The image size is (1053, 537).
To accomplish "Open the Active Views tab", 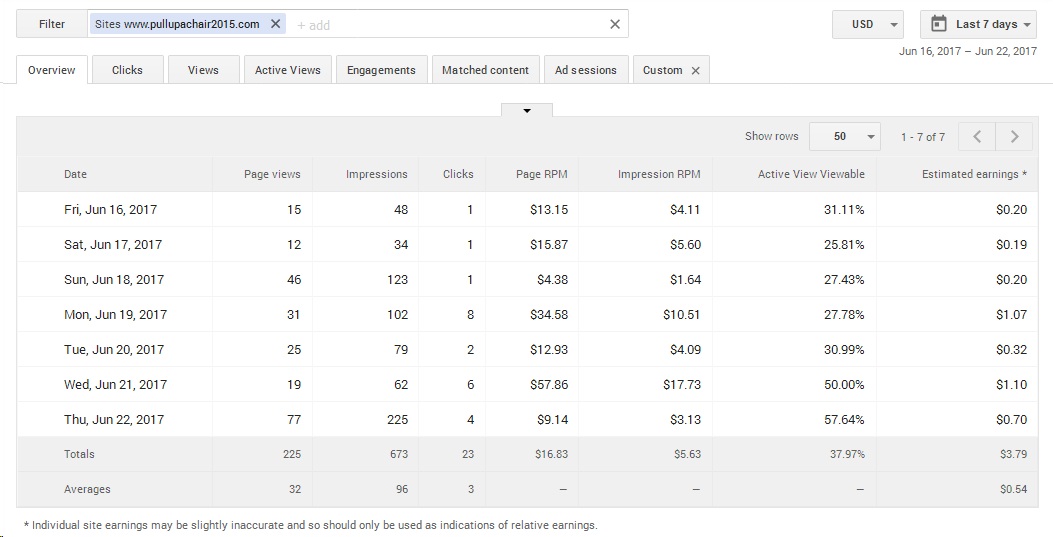I will tap(288, 70).
